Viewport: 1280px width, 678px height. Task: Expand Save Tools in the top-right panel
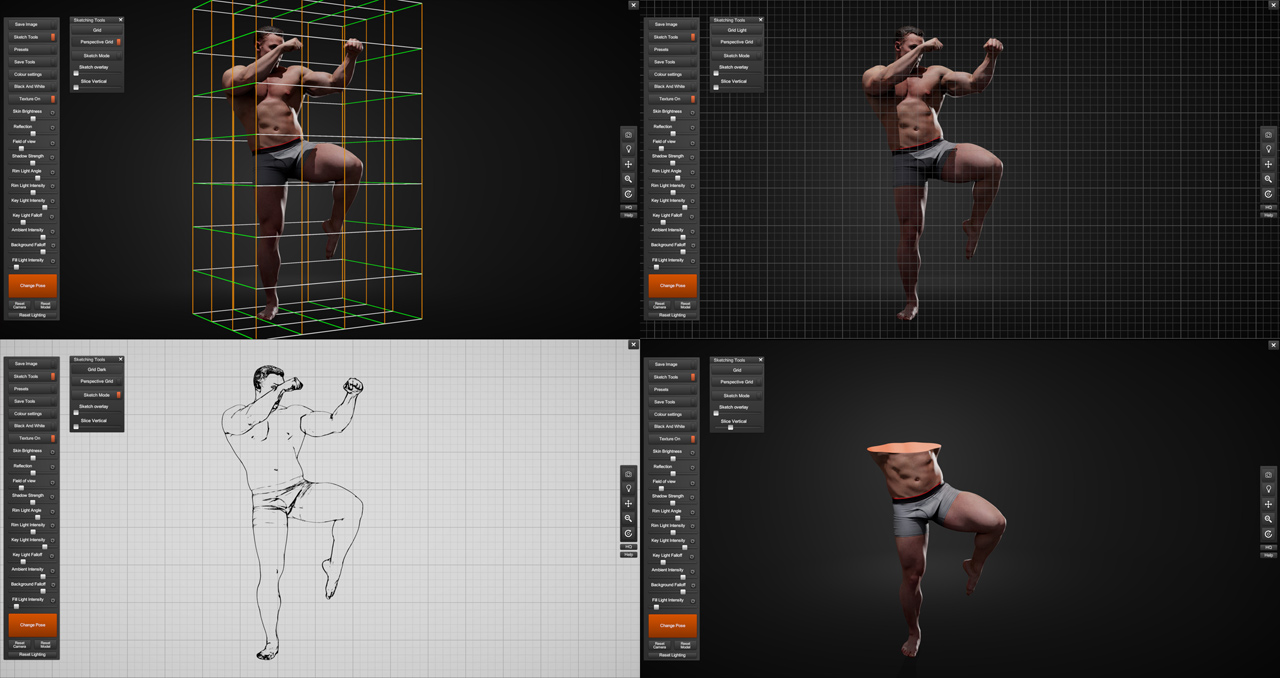tap(672, 62)
